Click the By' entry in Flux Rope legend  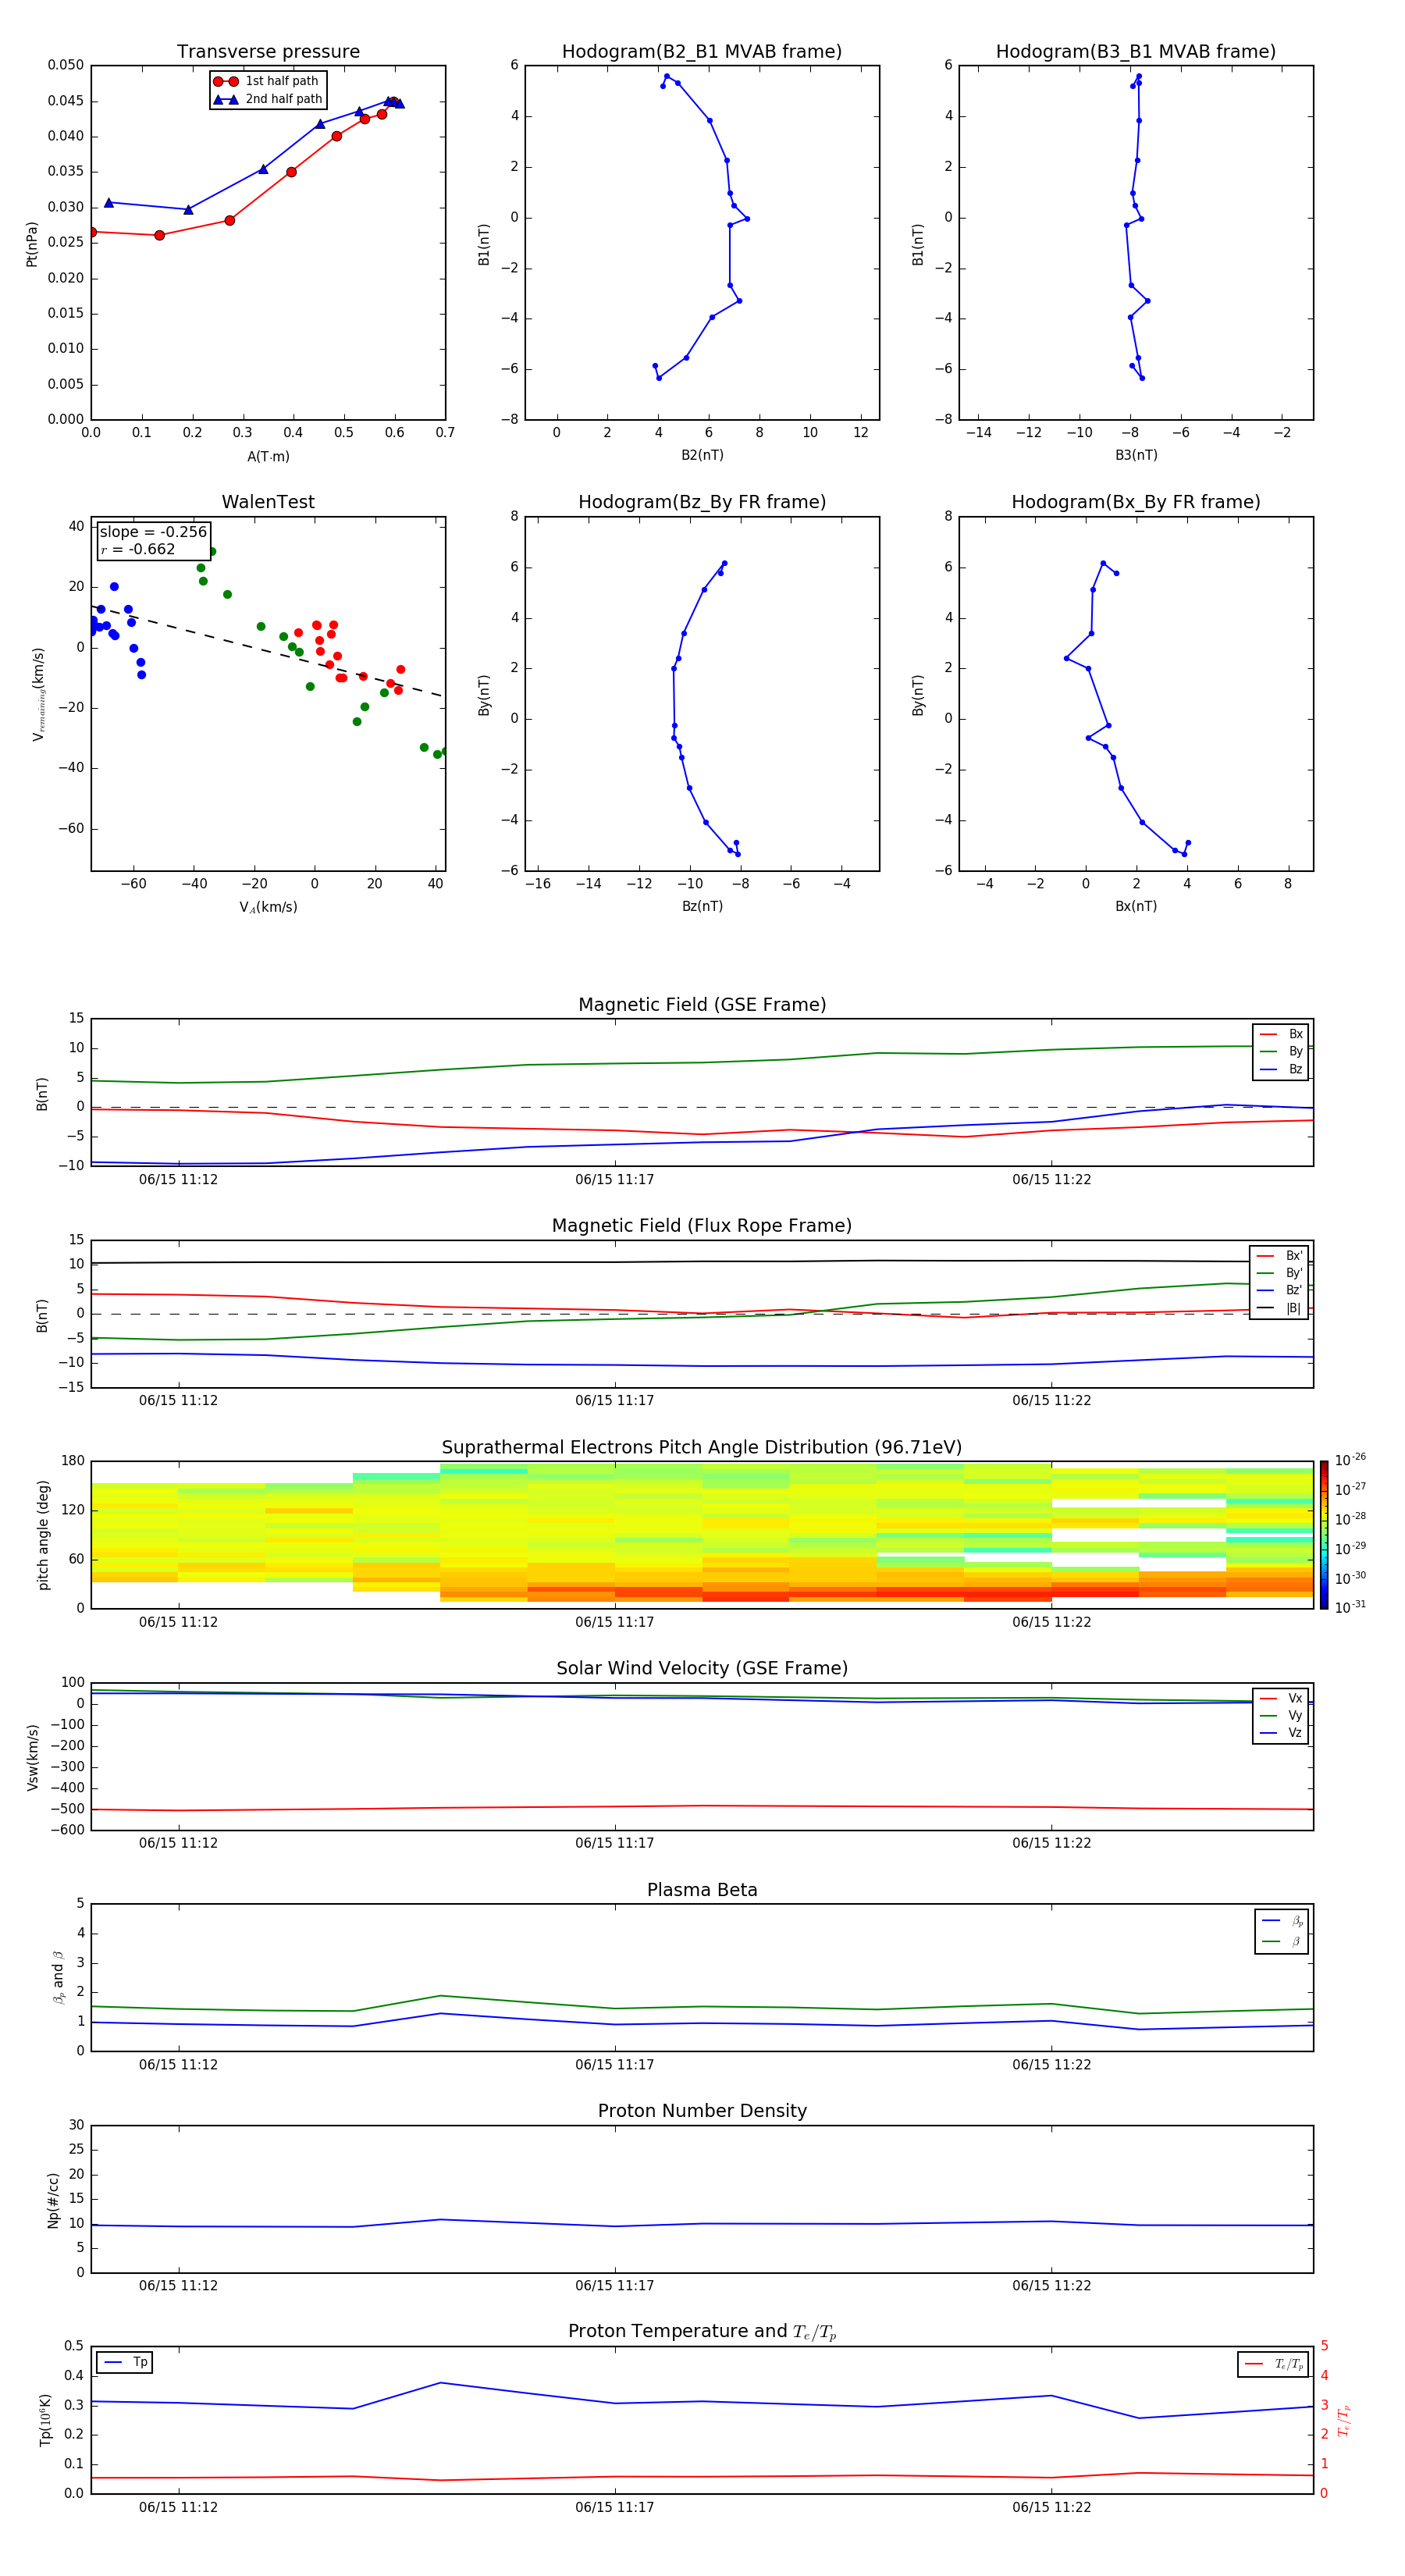[1294, 1273]
